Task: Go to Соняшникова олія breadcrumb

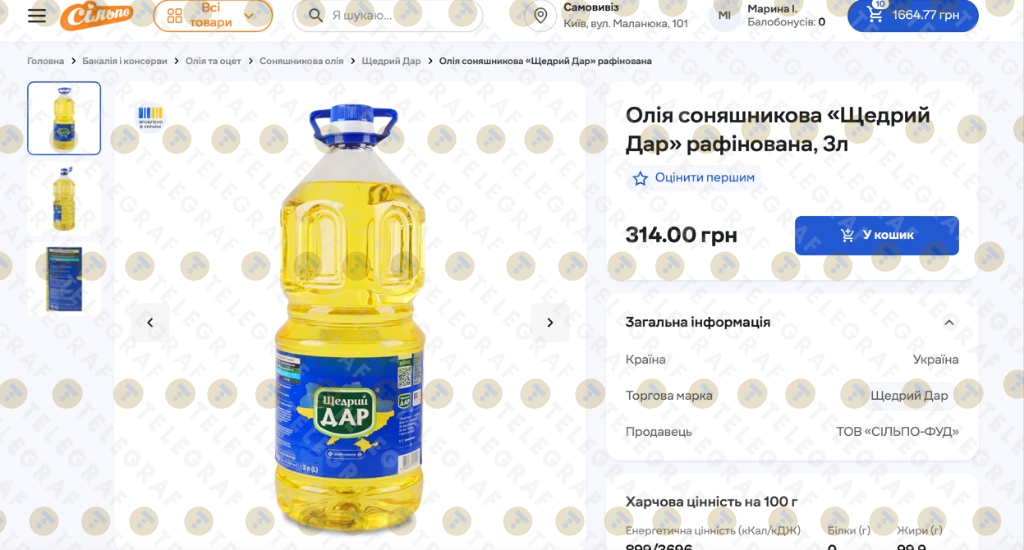Action: [x=301, y=61]
